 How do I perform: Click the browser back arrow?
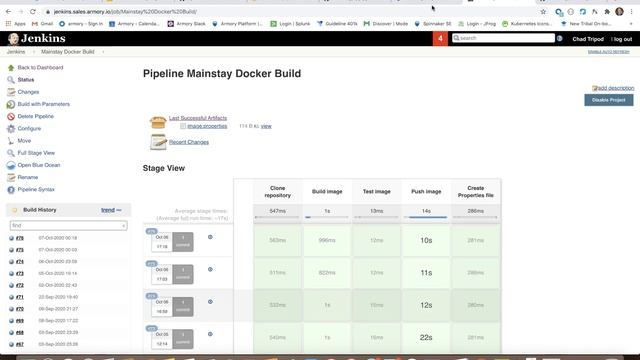(9, 12)
